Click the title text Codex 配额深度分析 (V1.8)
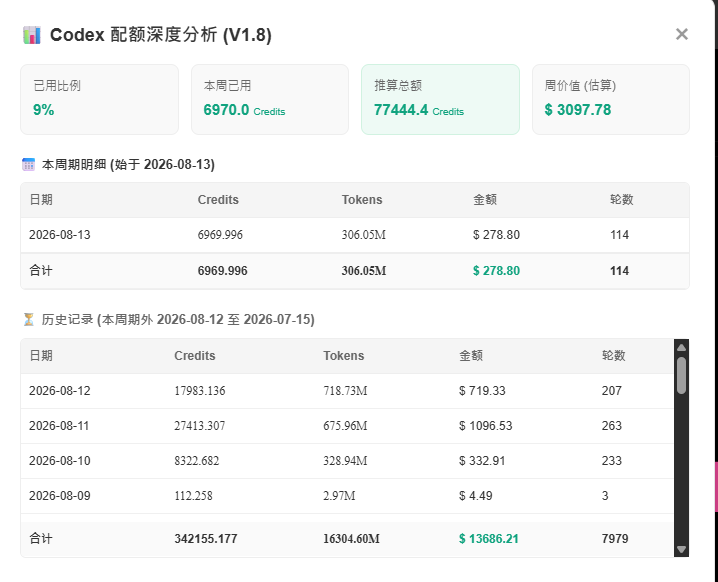Viewport: 718px width, 582px height. (x=161, y=35)
